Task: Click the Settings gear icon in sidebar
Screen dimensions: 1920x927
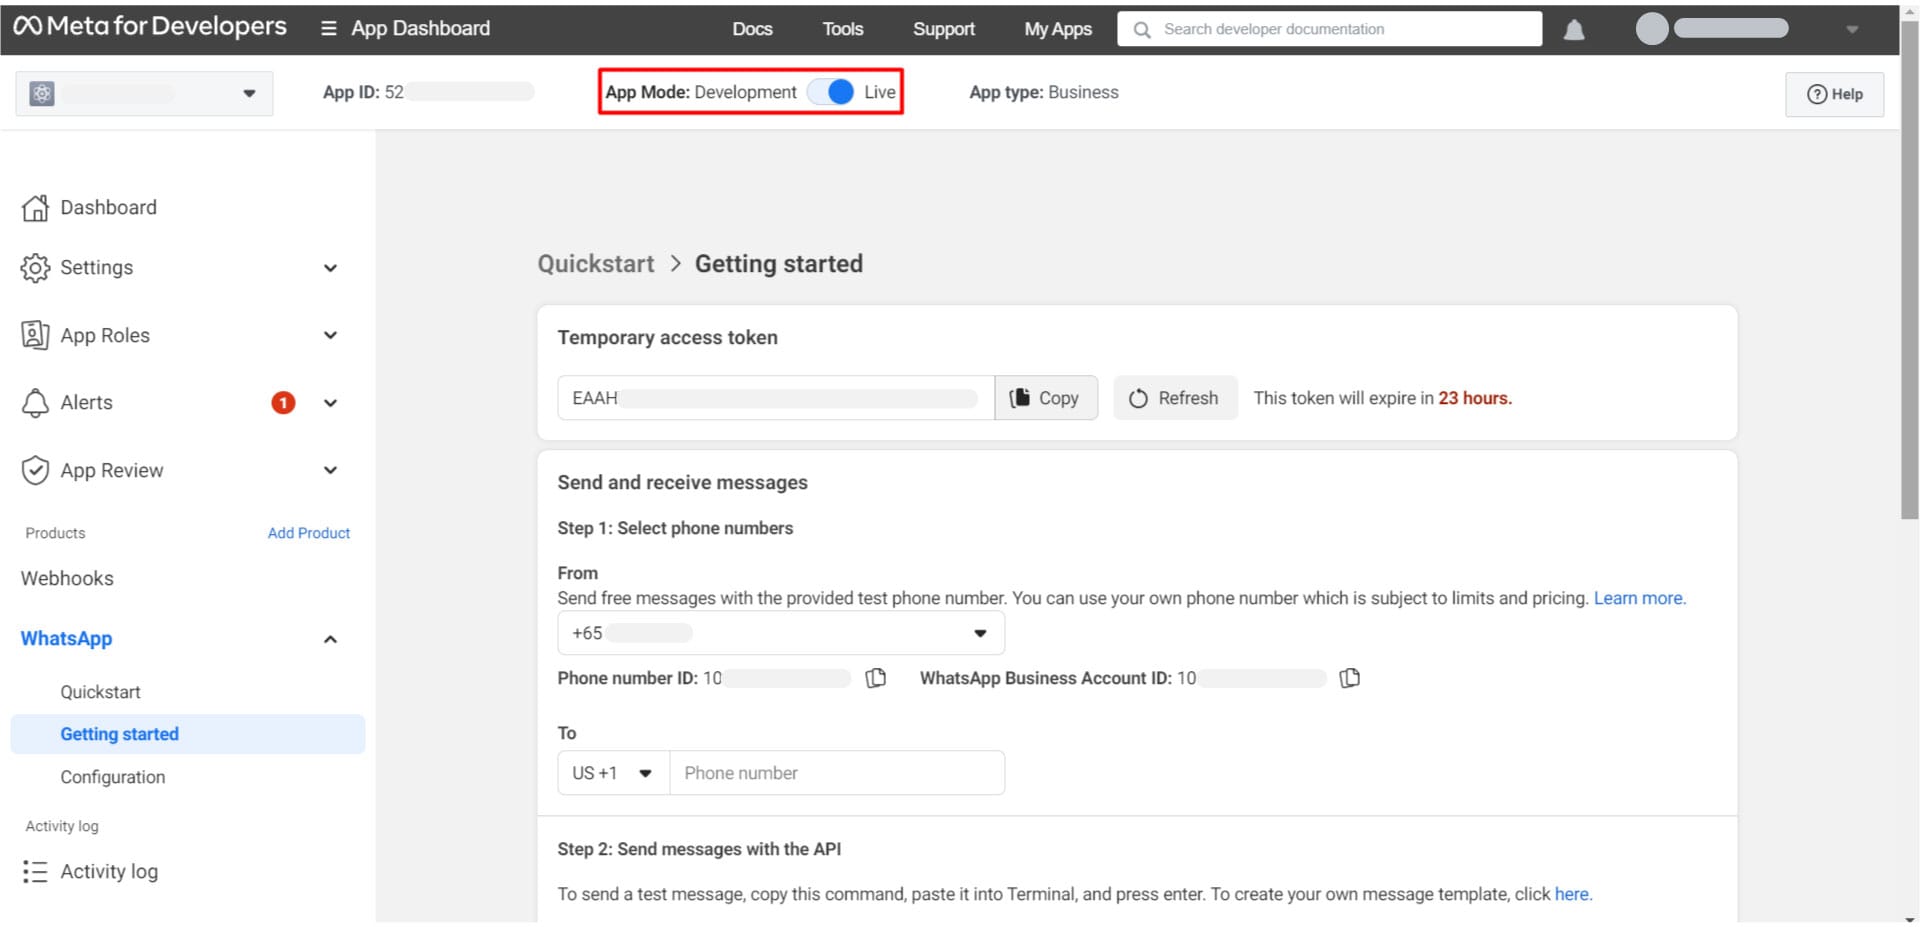Action: click(35, 268)
